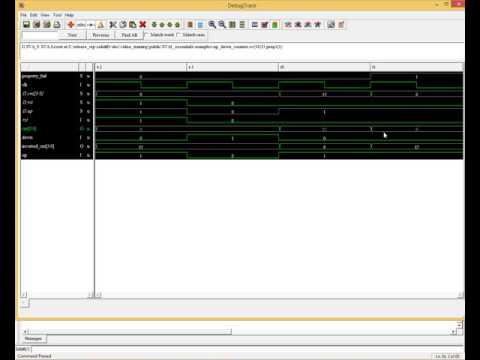
Task: Click the Print icon in the toolbar
Action: 57,25
